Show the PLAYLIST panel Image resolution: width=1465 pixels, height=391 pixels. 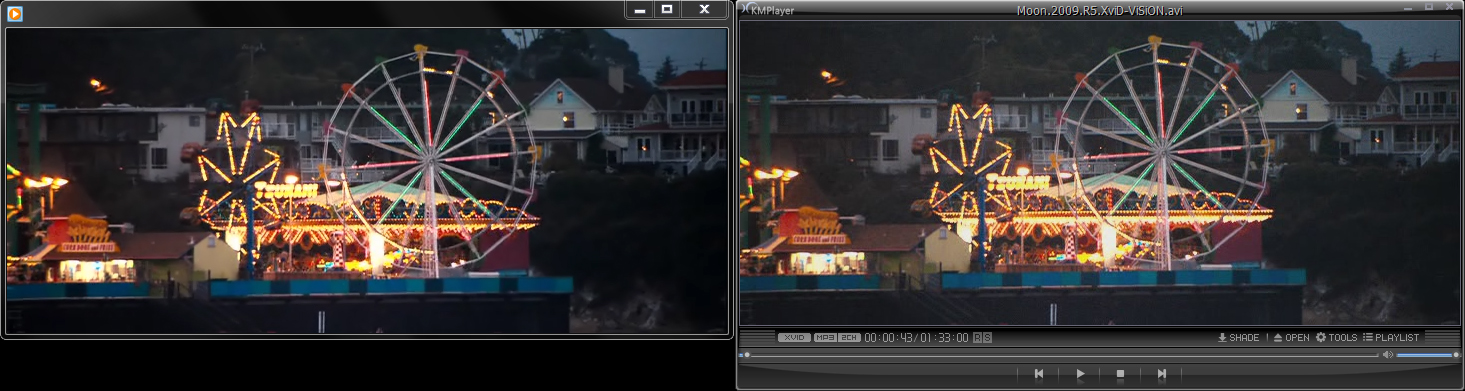[1391, 338]
